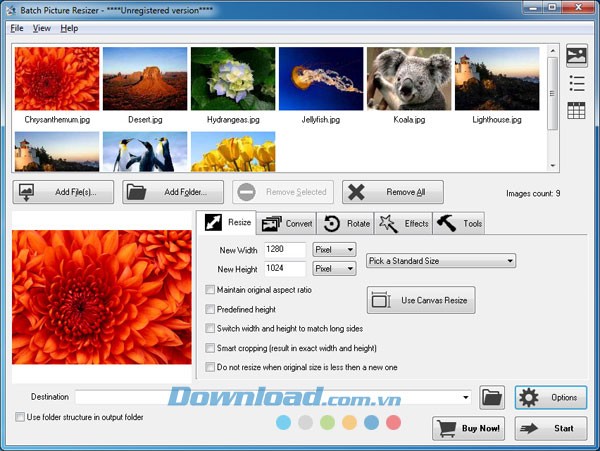Image resolution: width=600 pixels, height=451 pixels.
Task: Click the browse destination folder icon
Action: point(491,397)
